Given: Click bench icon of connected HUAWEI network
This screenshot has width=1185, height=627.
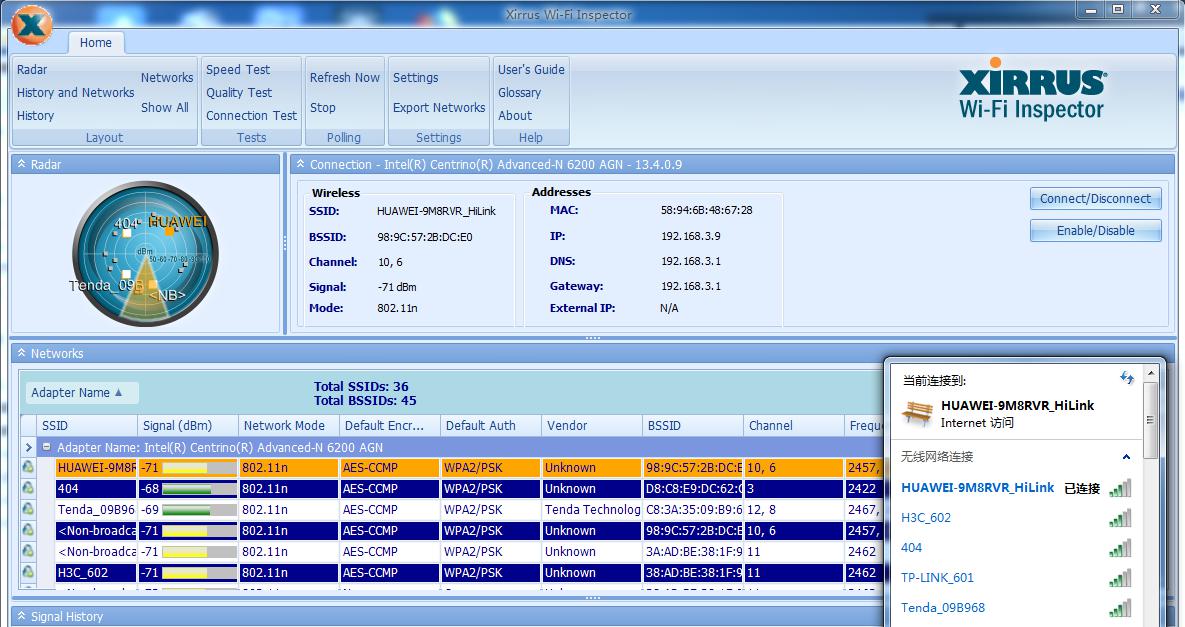Looking at the screenshot, I should [x=917, y=413].
